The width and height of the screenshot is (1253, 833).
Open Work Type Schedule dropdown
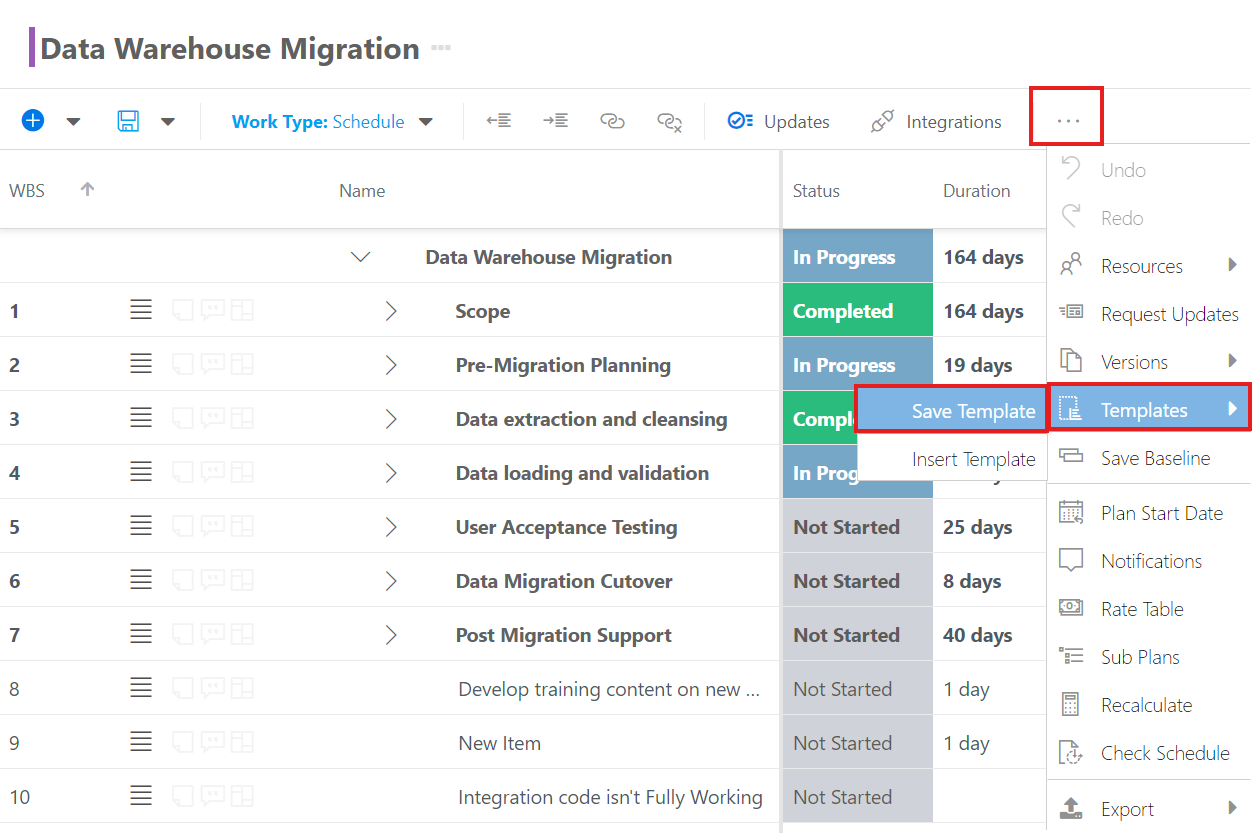pyautogui.click(x=332, y=122)
